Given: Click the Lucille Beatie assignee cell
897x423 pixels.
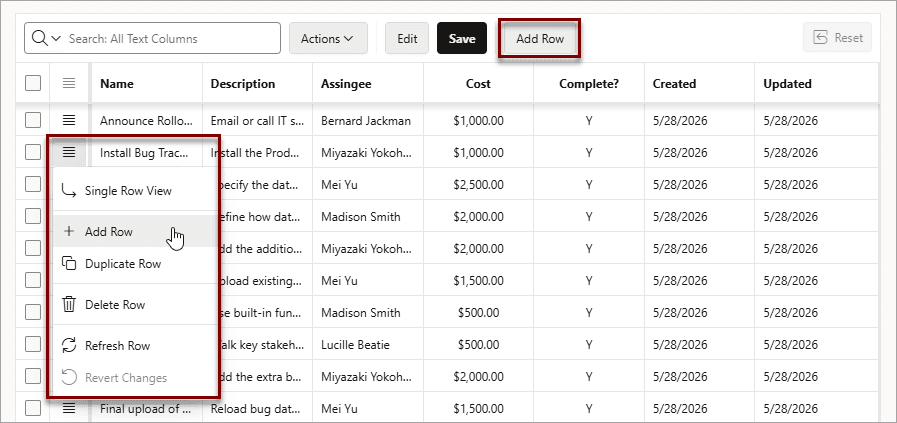Looking at the screenshot, I should click(368, 345).
